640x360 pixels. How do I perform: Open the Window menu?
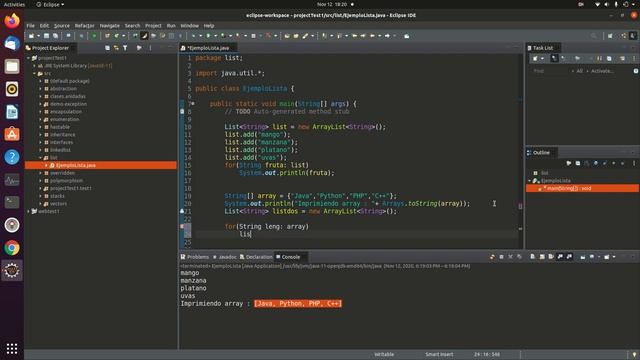[189, 25]
